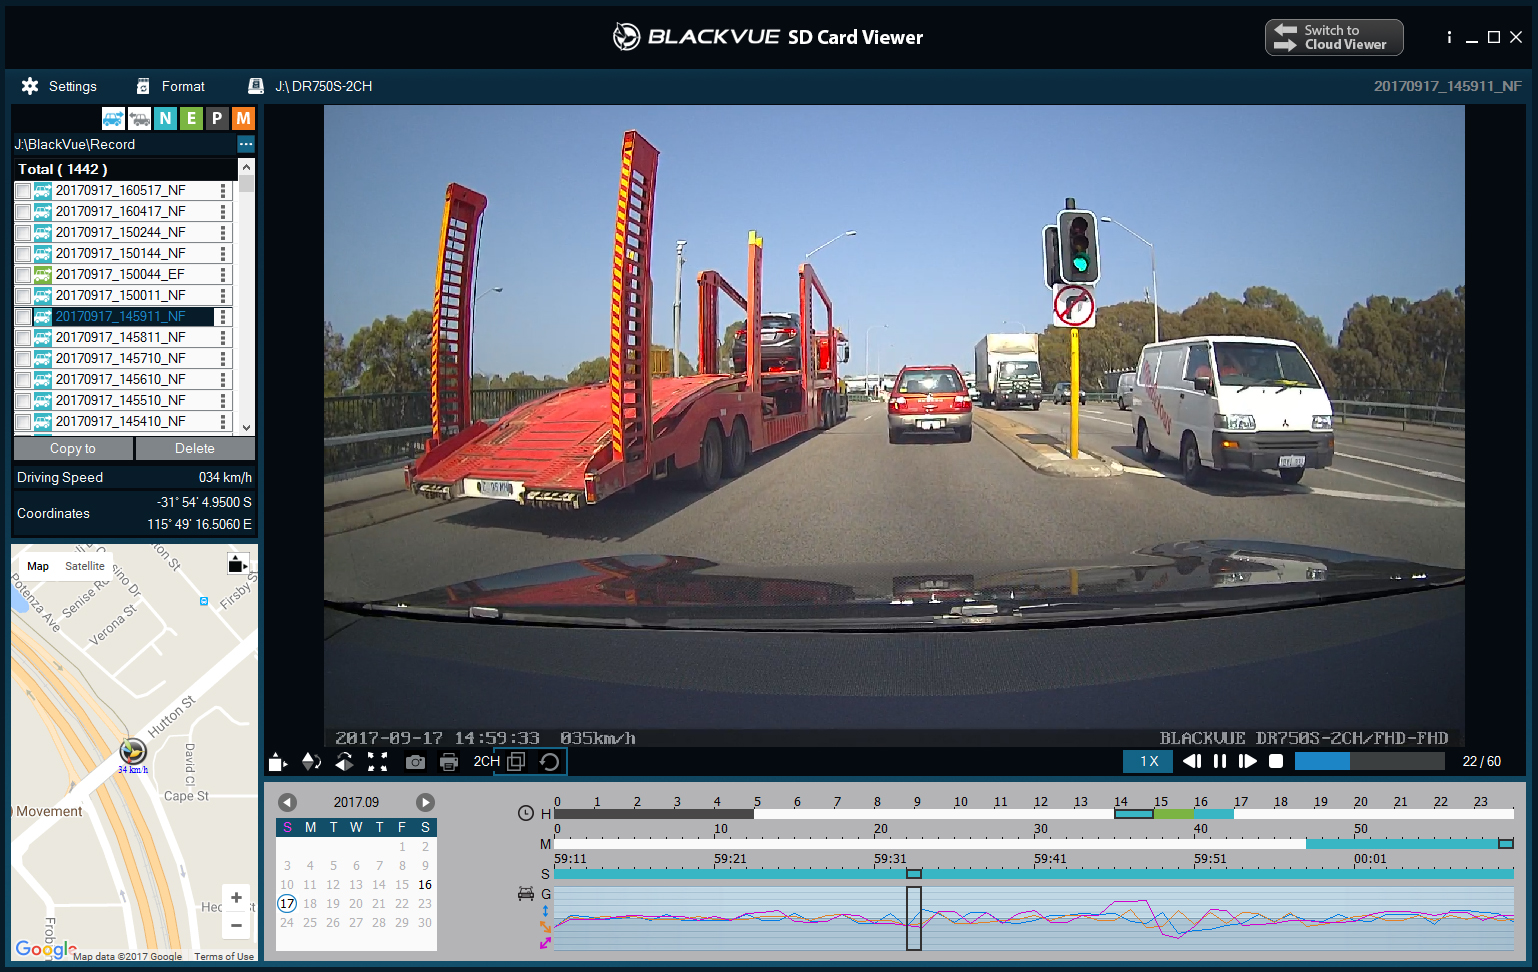Viewport: 1538px width, 972px height.
Task: Check the box for 20170917_160517_NF
Action: pyautogui.click(x=23, y=191)
